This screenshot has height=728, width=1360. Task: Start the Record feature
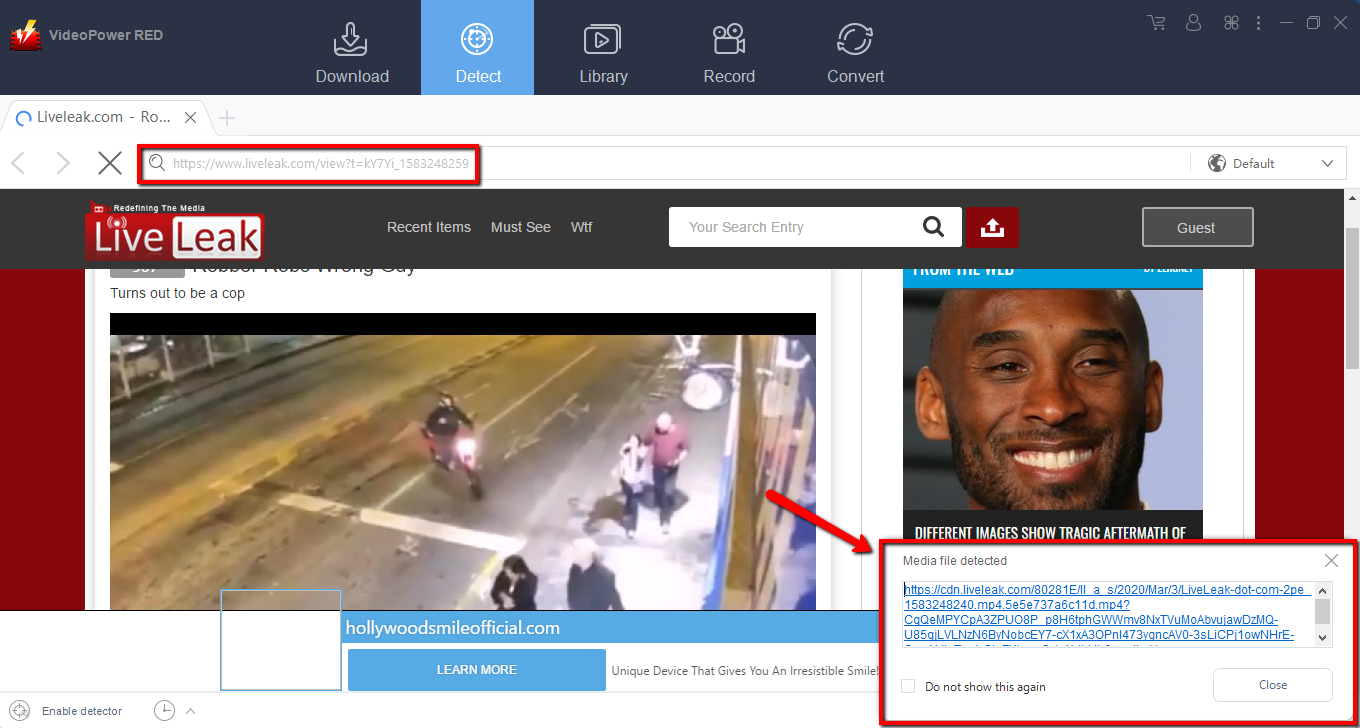click(728, 47)
